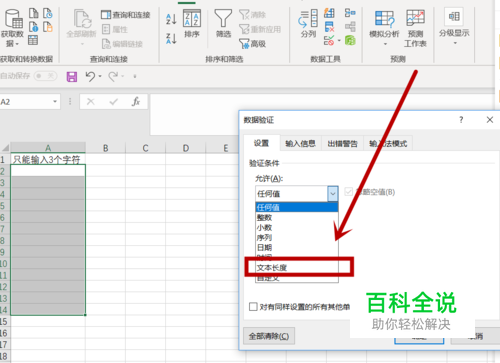The width and height of the screenshot is (500, 363).
Task: Click the purple Save icon
Action: [72, 77]
